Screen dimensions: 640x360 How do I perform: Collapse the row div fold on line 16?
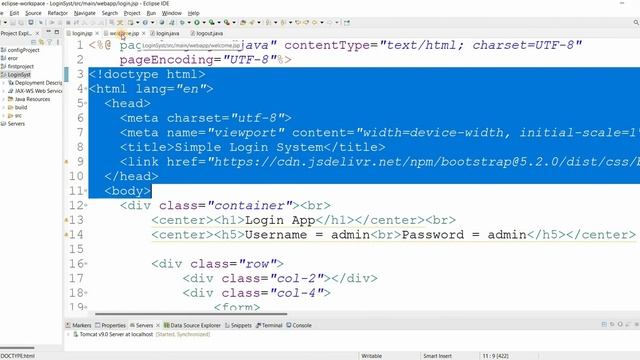[86, 264]
